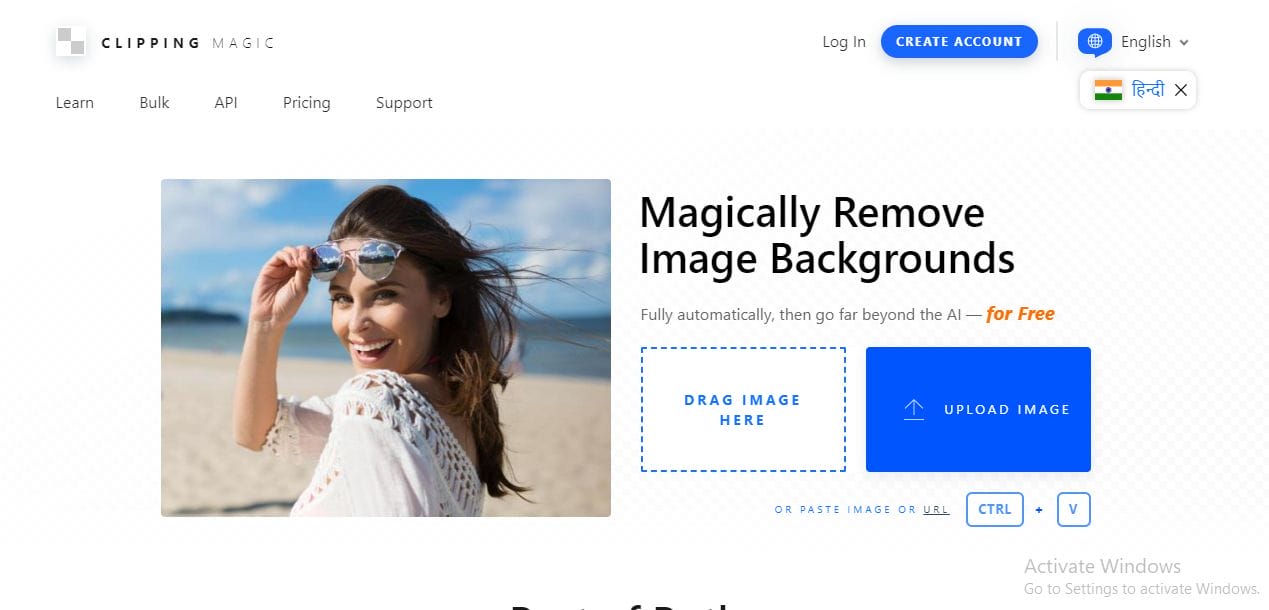Dismiss the Hindi language suggestion
The image size is (1269, 610).
(x=1181, y=90)
